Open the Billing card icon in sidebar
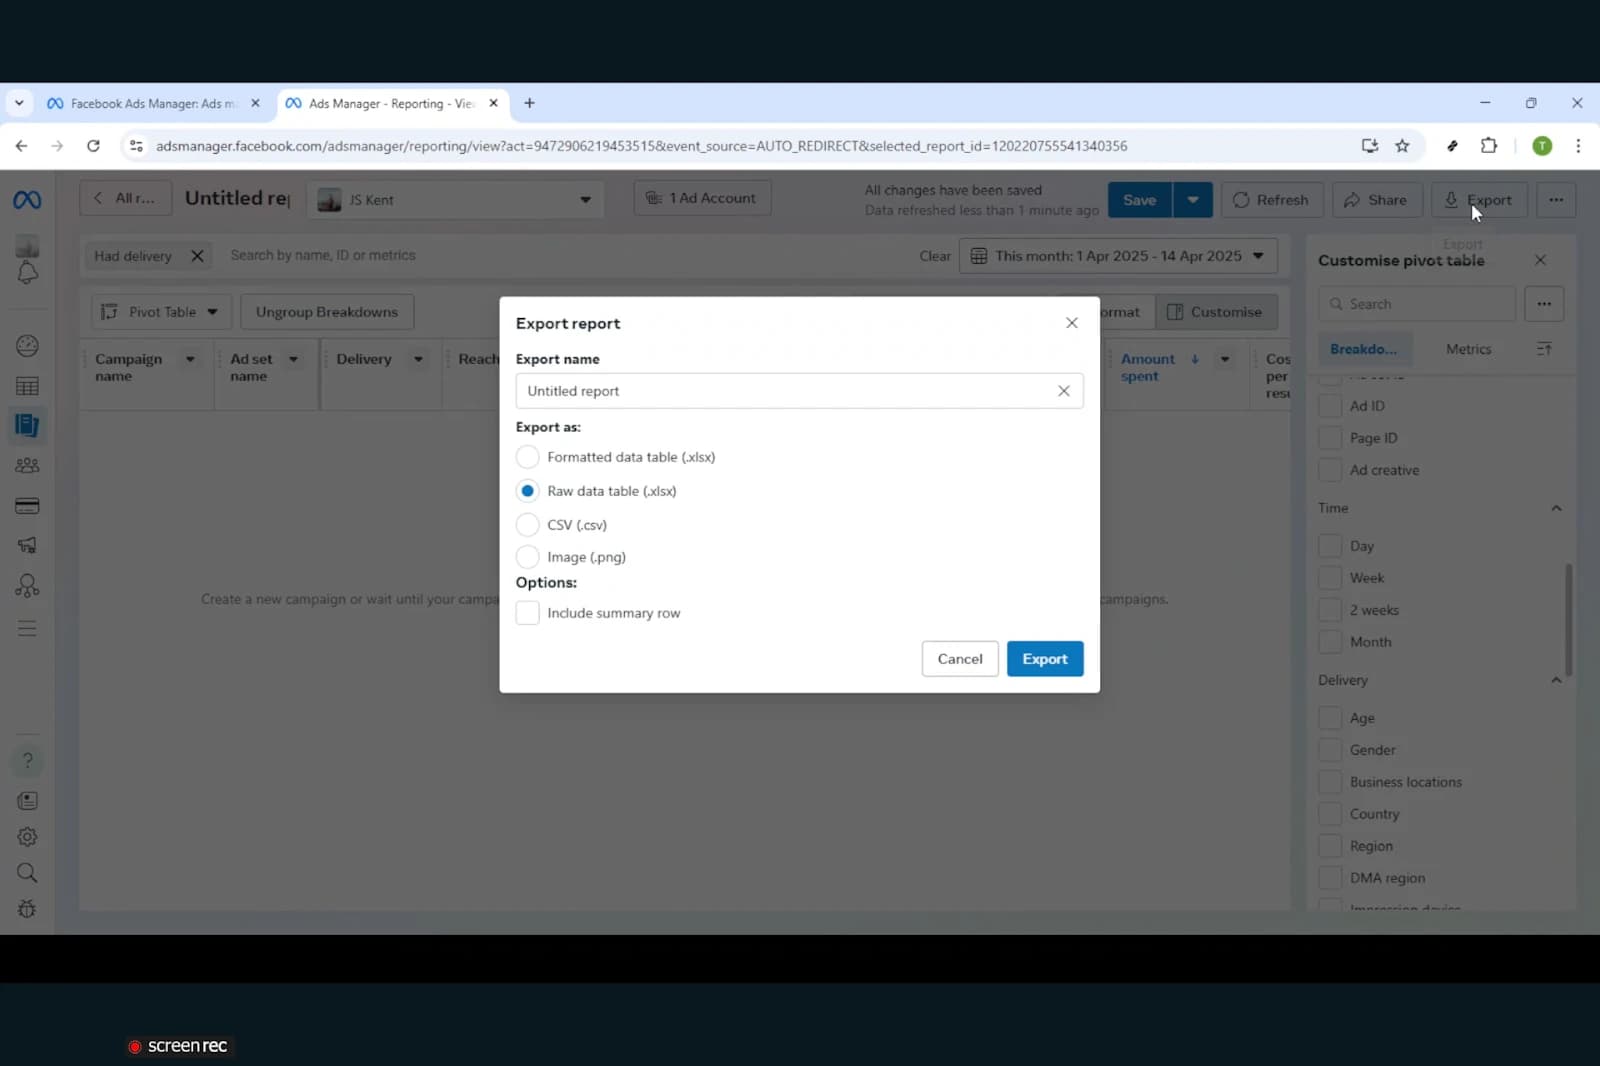 pos(27,506)
